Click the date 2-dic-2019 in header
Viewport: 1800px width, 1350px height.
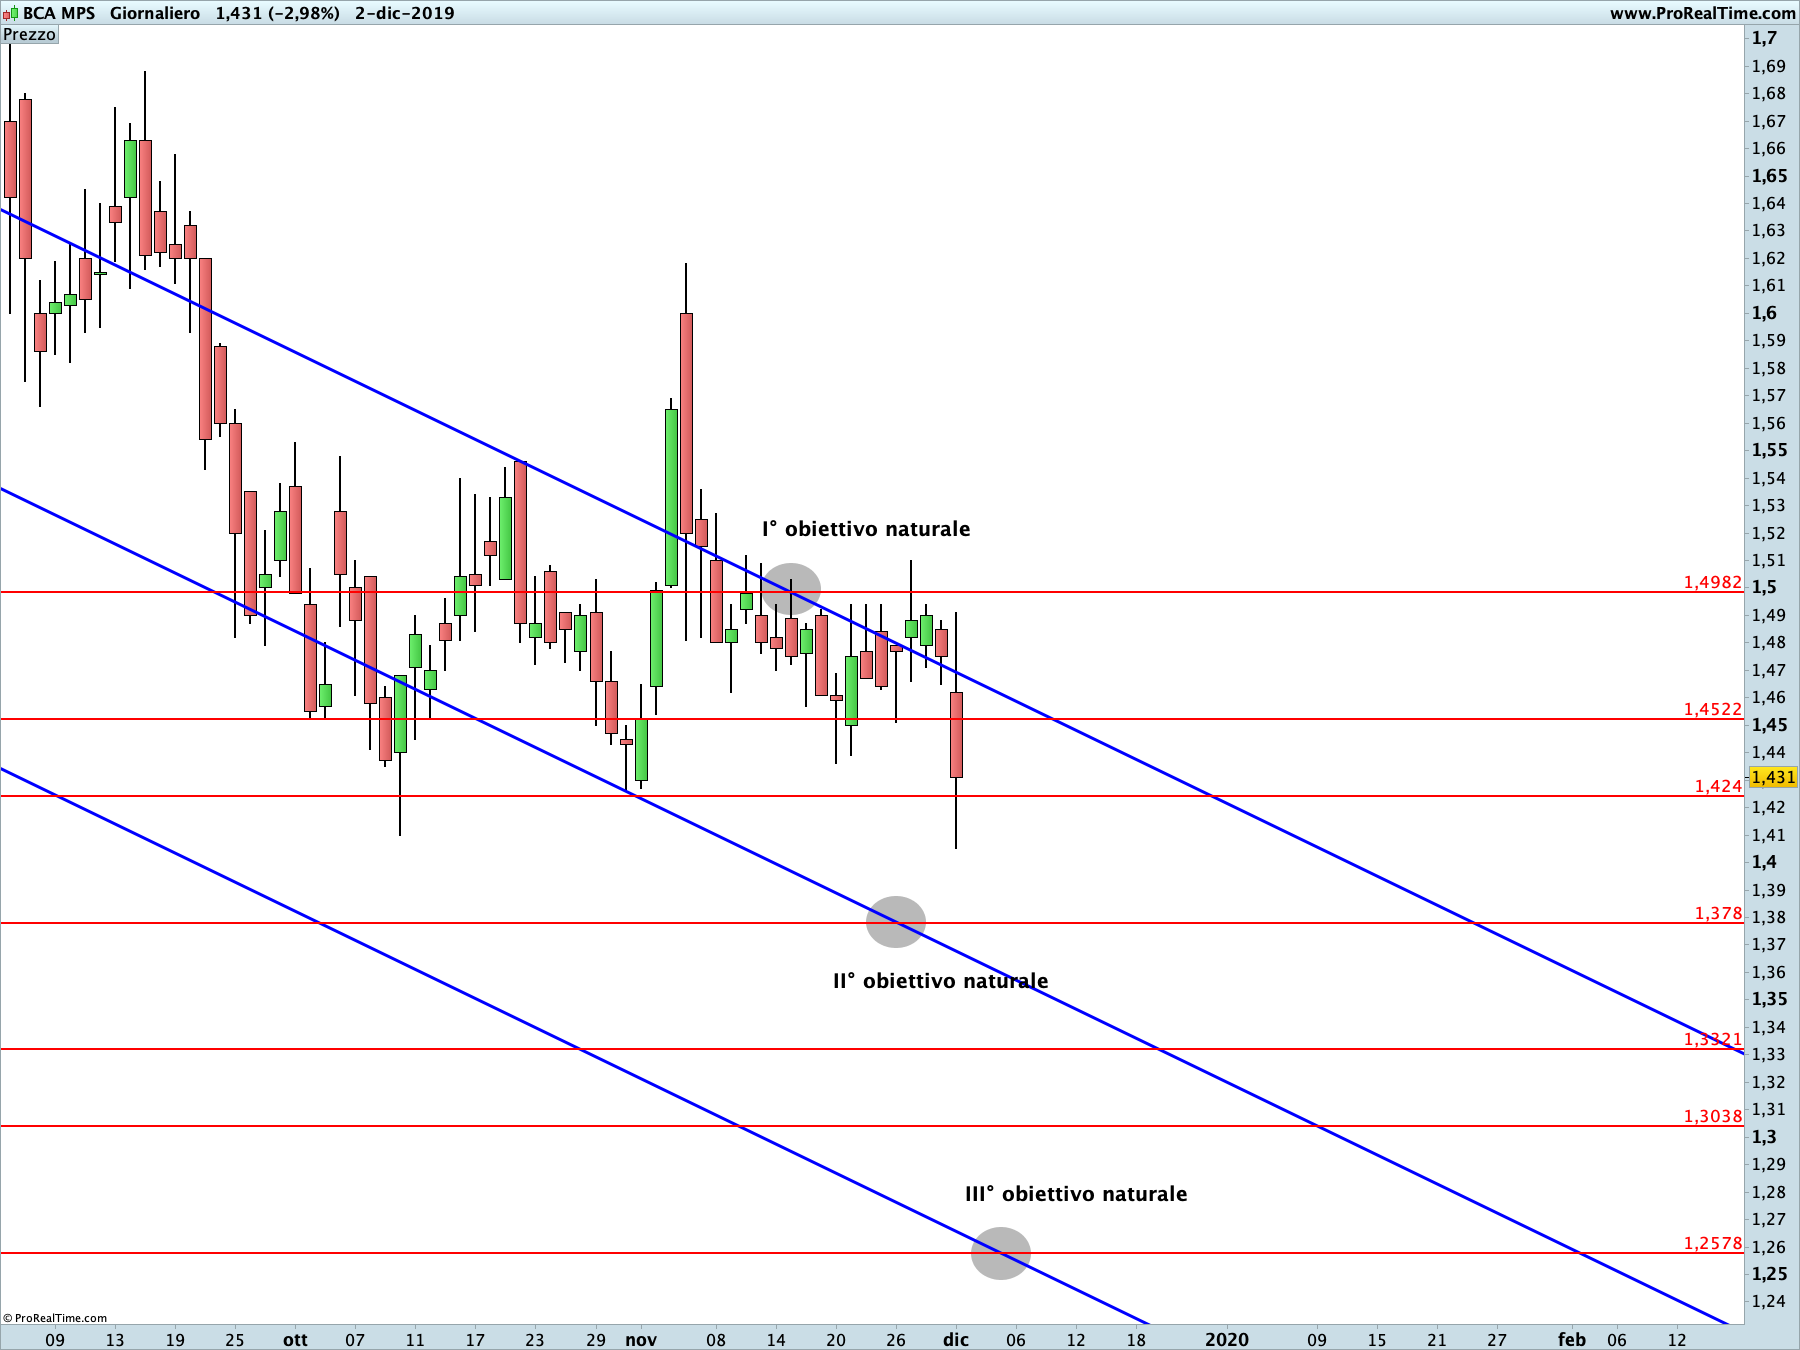pos(404,13)
